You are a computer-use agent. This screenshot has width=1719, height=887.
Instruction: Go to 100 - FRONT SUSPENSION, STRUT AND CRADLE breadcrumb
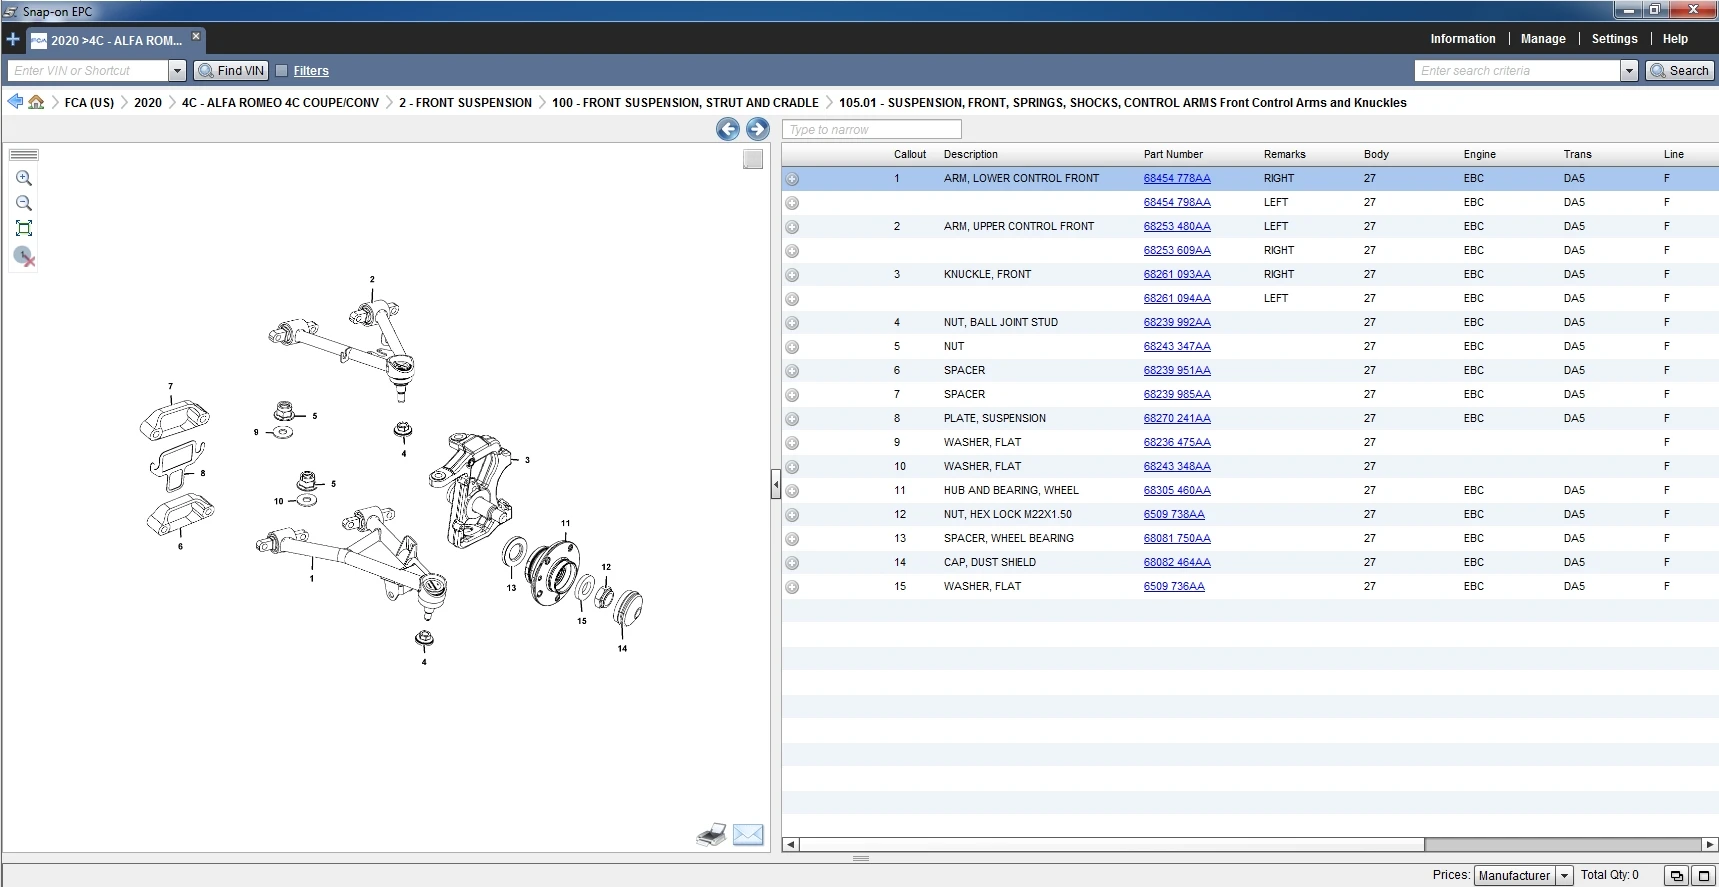point(685,103)
